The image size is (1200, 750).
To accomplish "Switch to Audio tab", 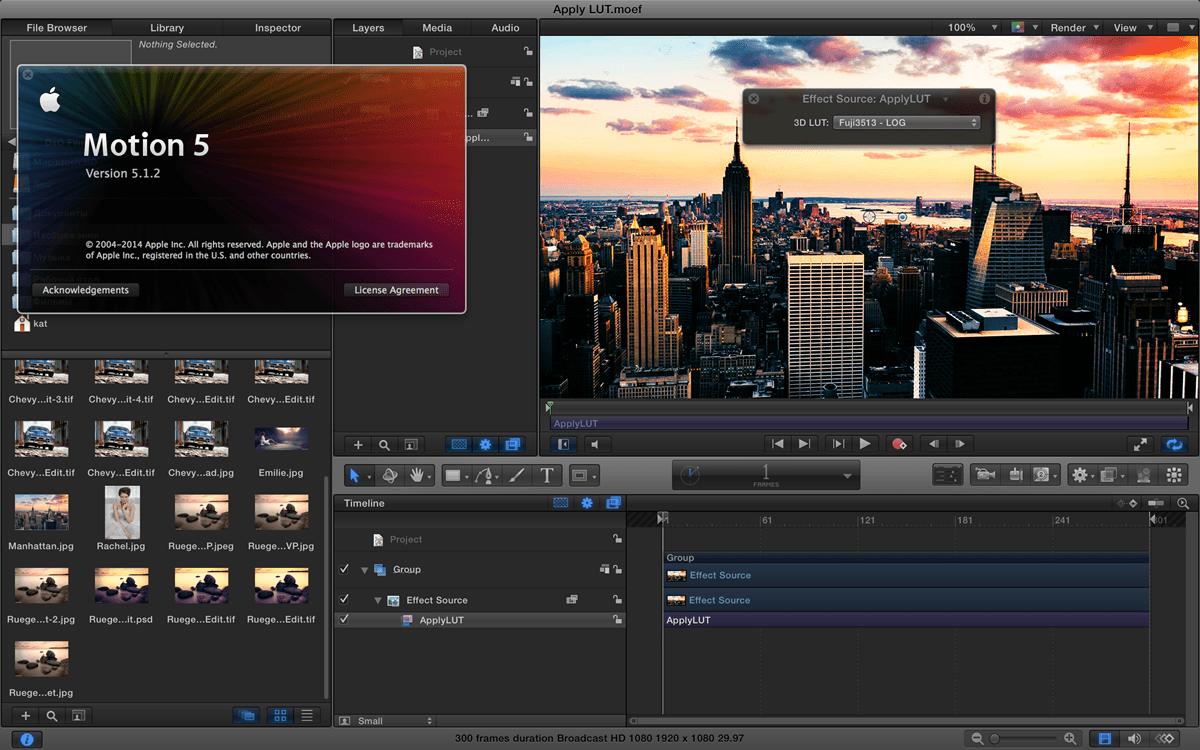I will tap(505, 28).
